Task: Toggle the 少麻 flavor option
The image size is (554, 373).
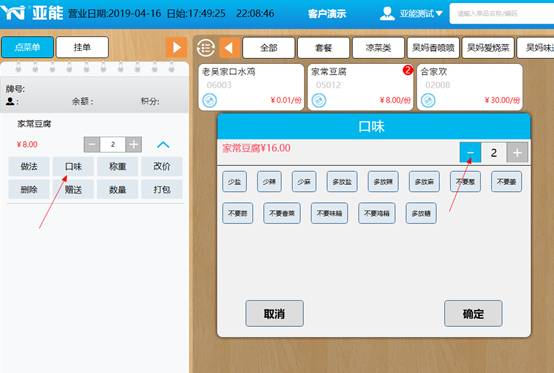Action: (304, 182)
